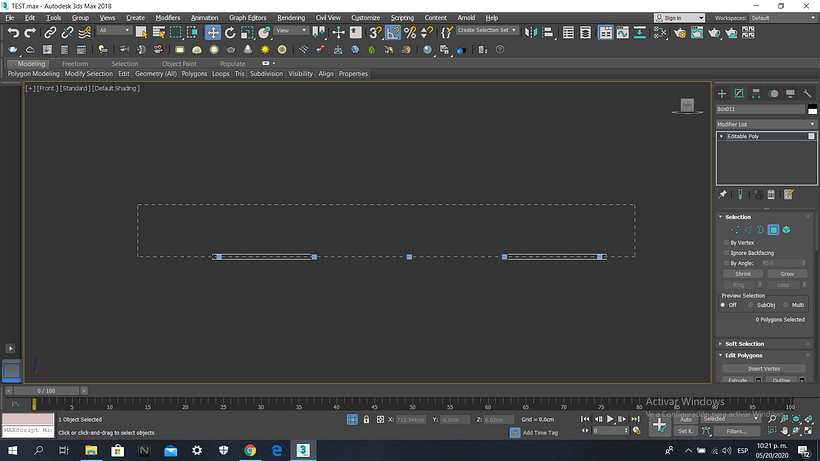
Task: Click the Insert Vertex button
Action: pyautogui.click(x=764, y=368)
